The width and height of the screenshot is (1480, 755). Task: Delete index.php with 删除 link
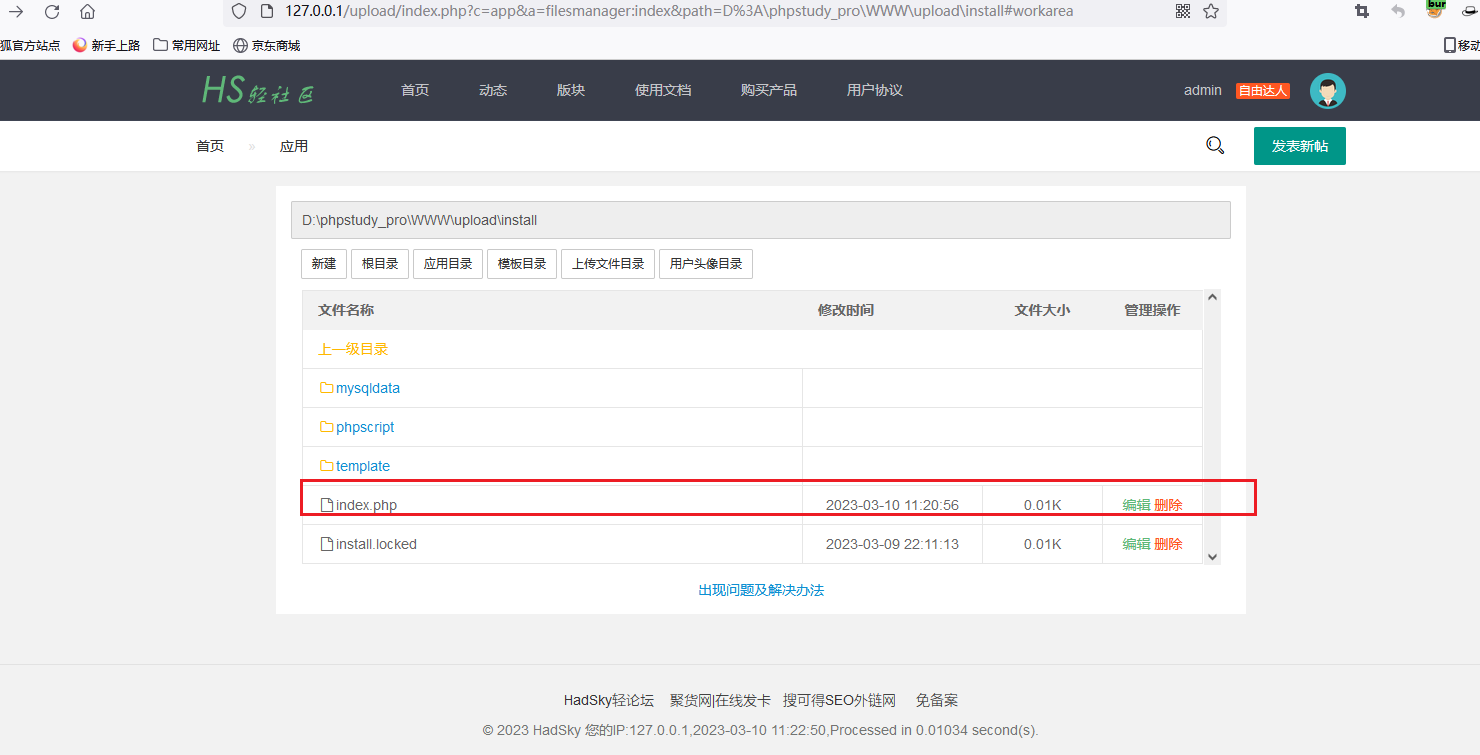(1168, 505)
